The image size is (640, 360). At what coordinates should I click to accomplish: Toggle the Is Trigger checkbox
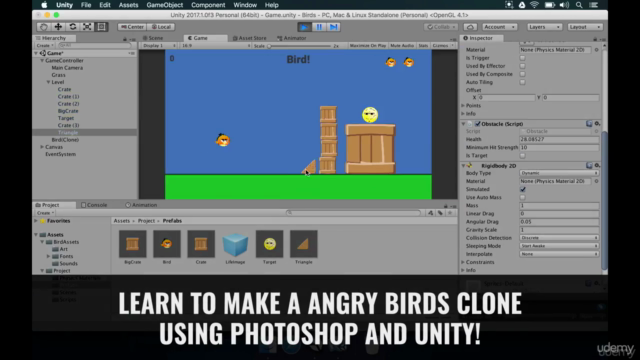[522, 58]
